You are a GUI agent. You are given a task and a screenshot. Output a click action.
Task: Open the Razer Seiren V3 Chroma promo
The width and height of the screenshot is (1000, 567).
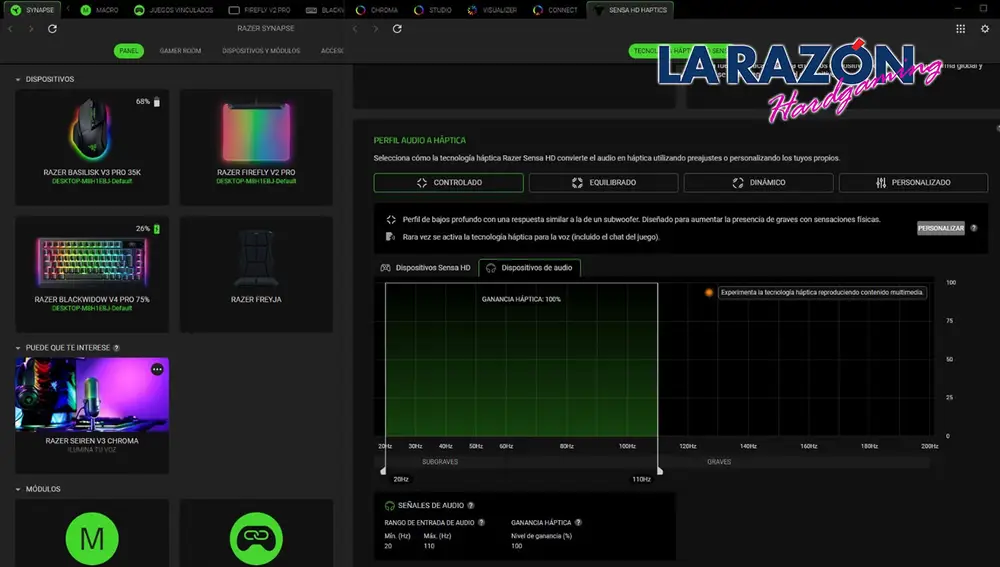92,415
